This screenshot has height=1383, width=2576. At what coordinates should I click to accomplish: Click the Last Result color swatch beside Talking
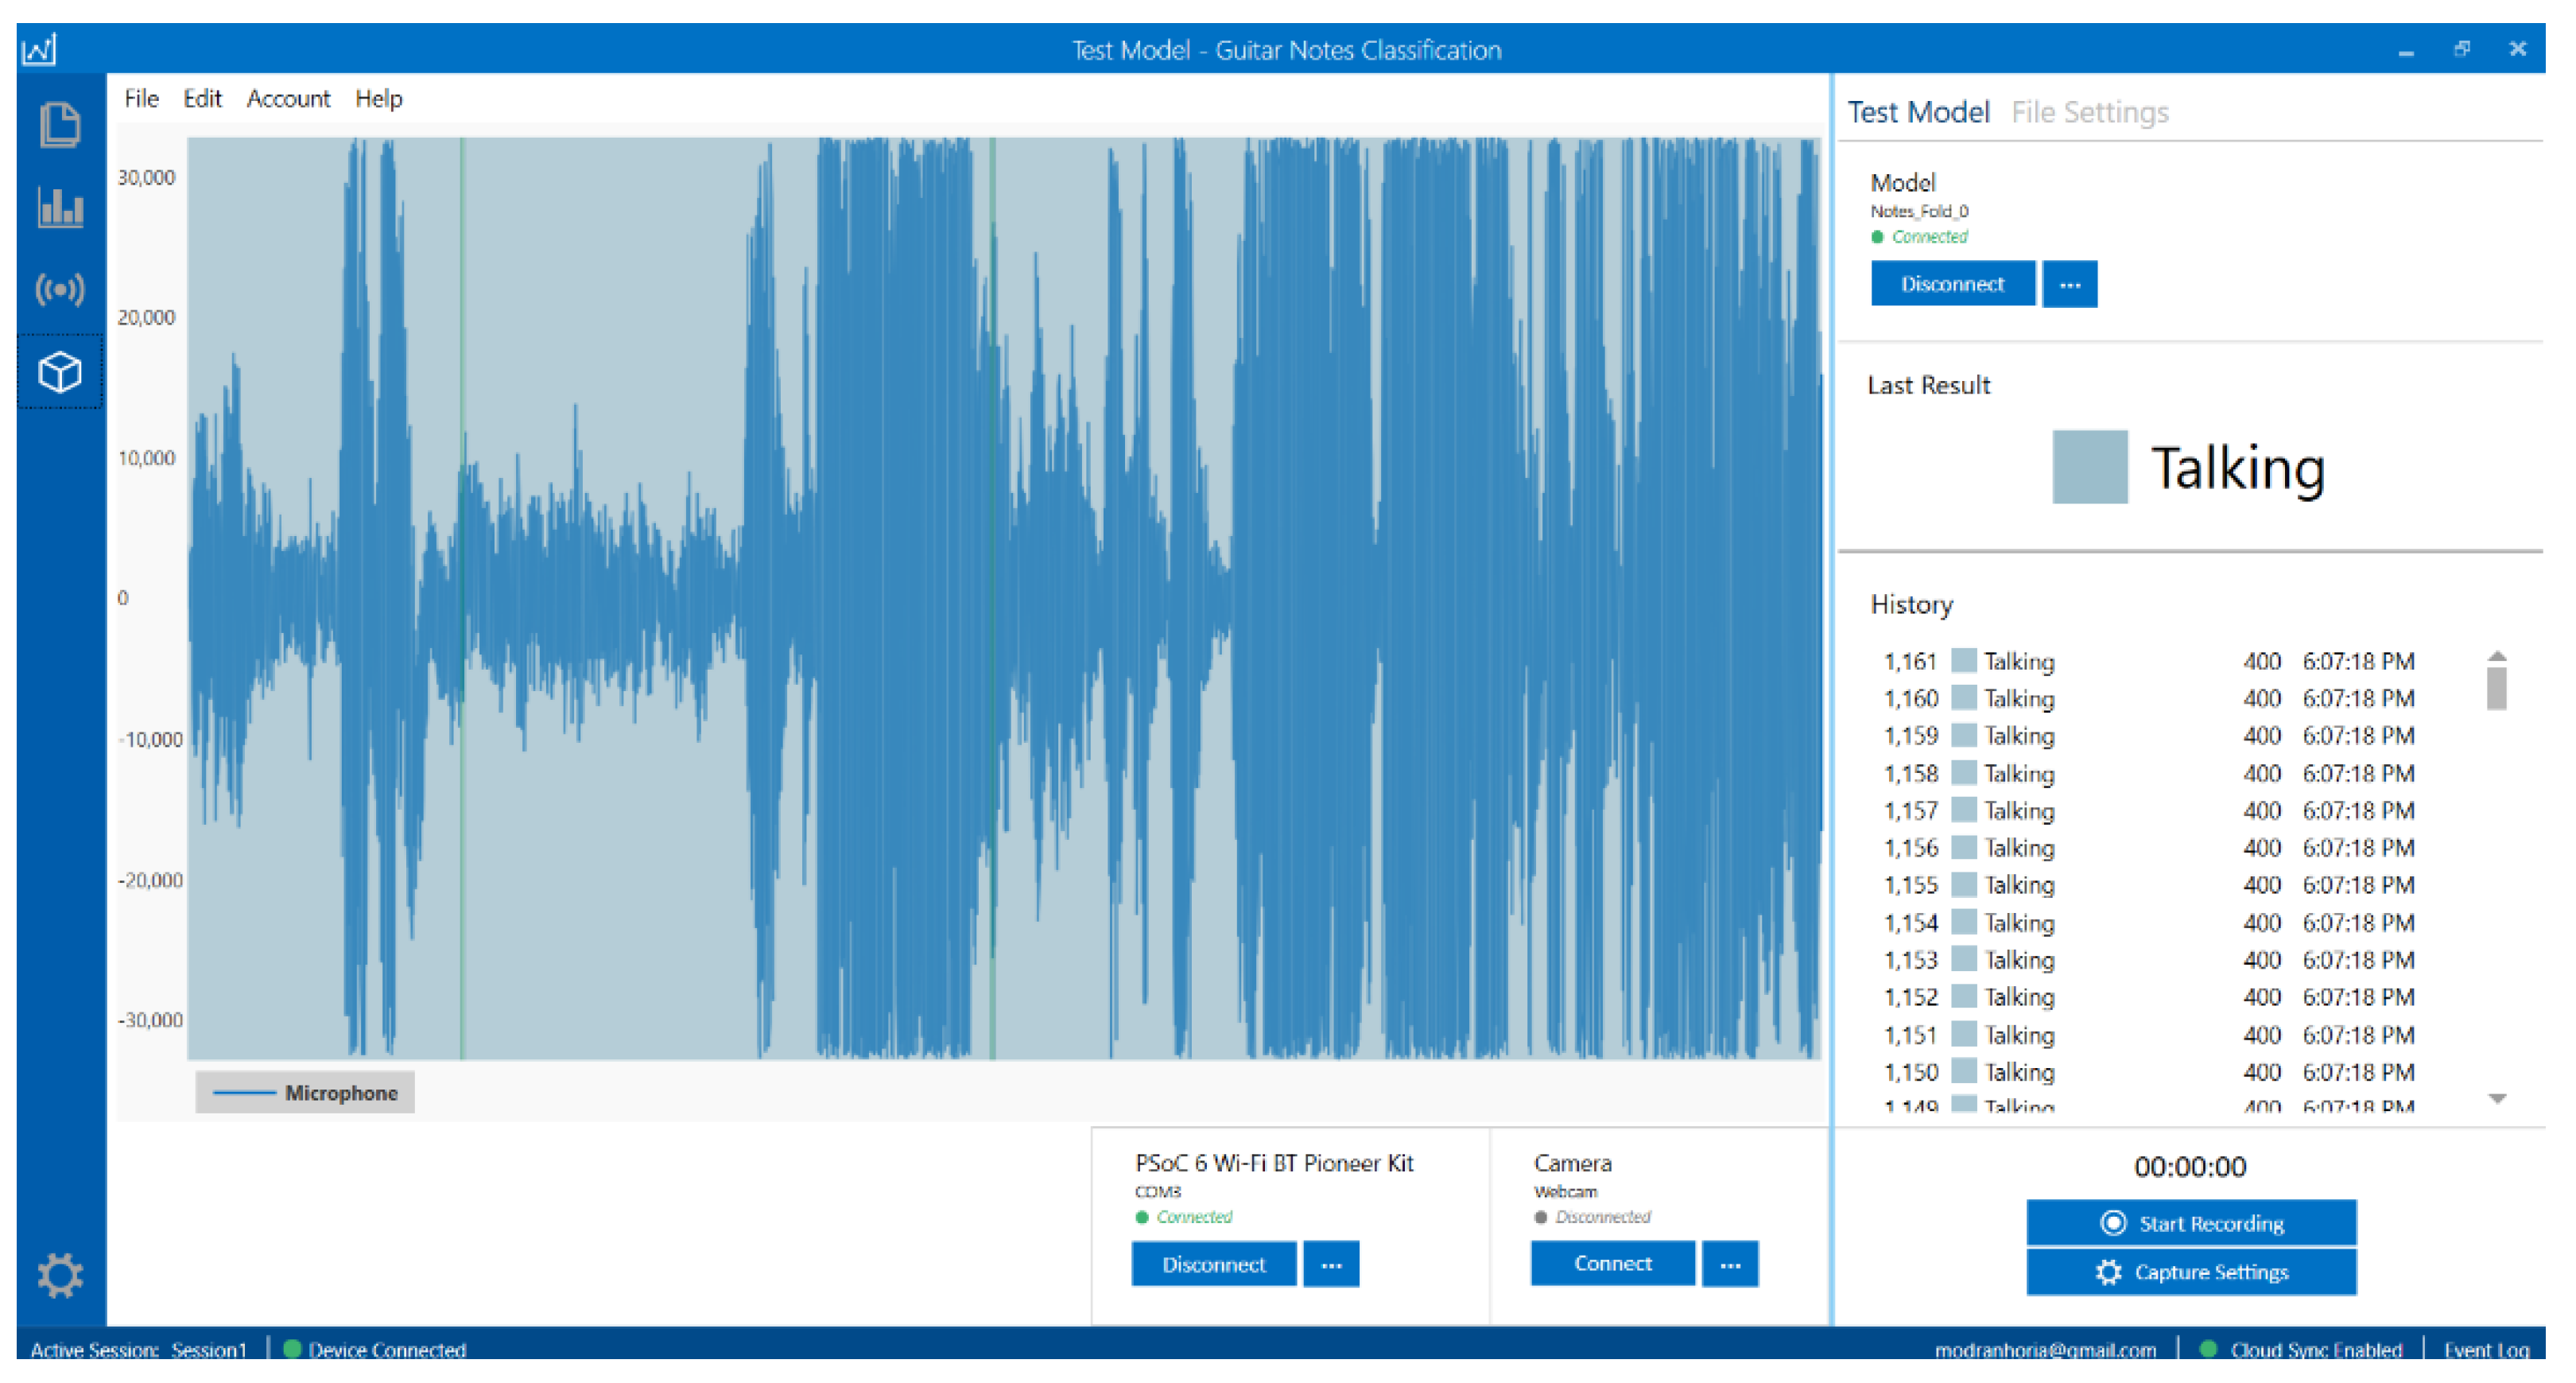click(x=2089, y=467)
